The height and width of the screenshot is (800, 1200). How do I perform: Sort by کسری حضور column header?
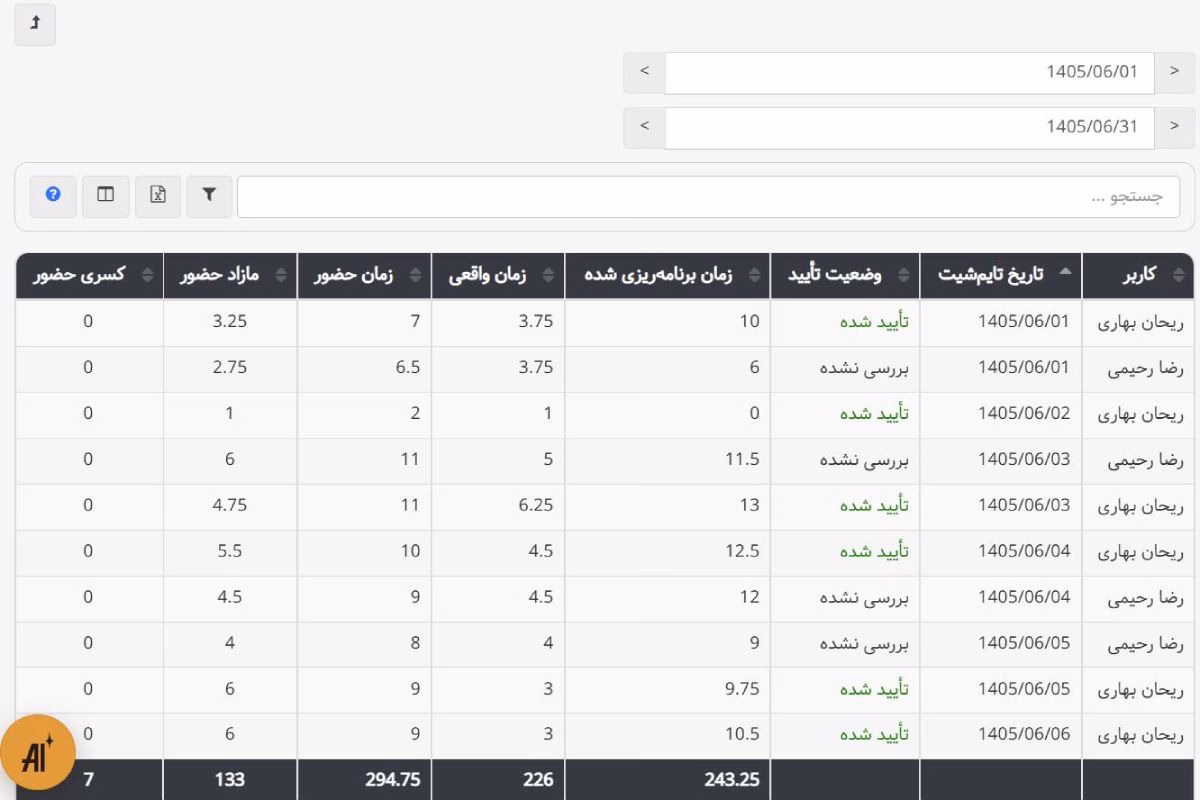(x=89, y=275)
